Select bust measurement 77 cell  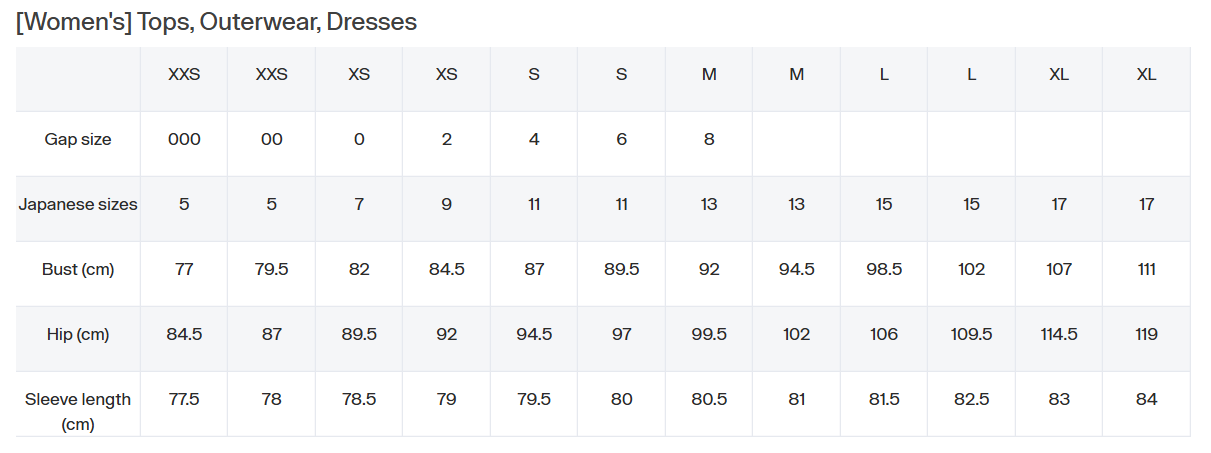coord(184,270)
